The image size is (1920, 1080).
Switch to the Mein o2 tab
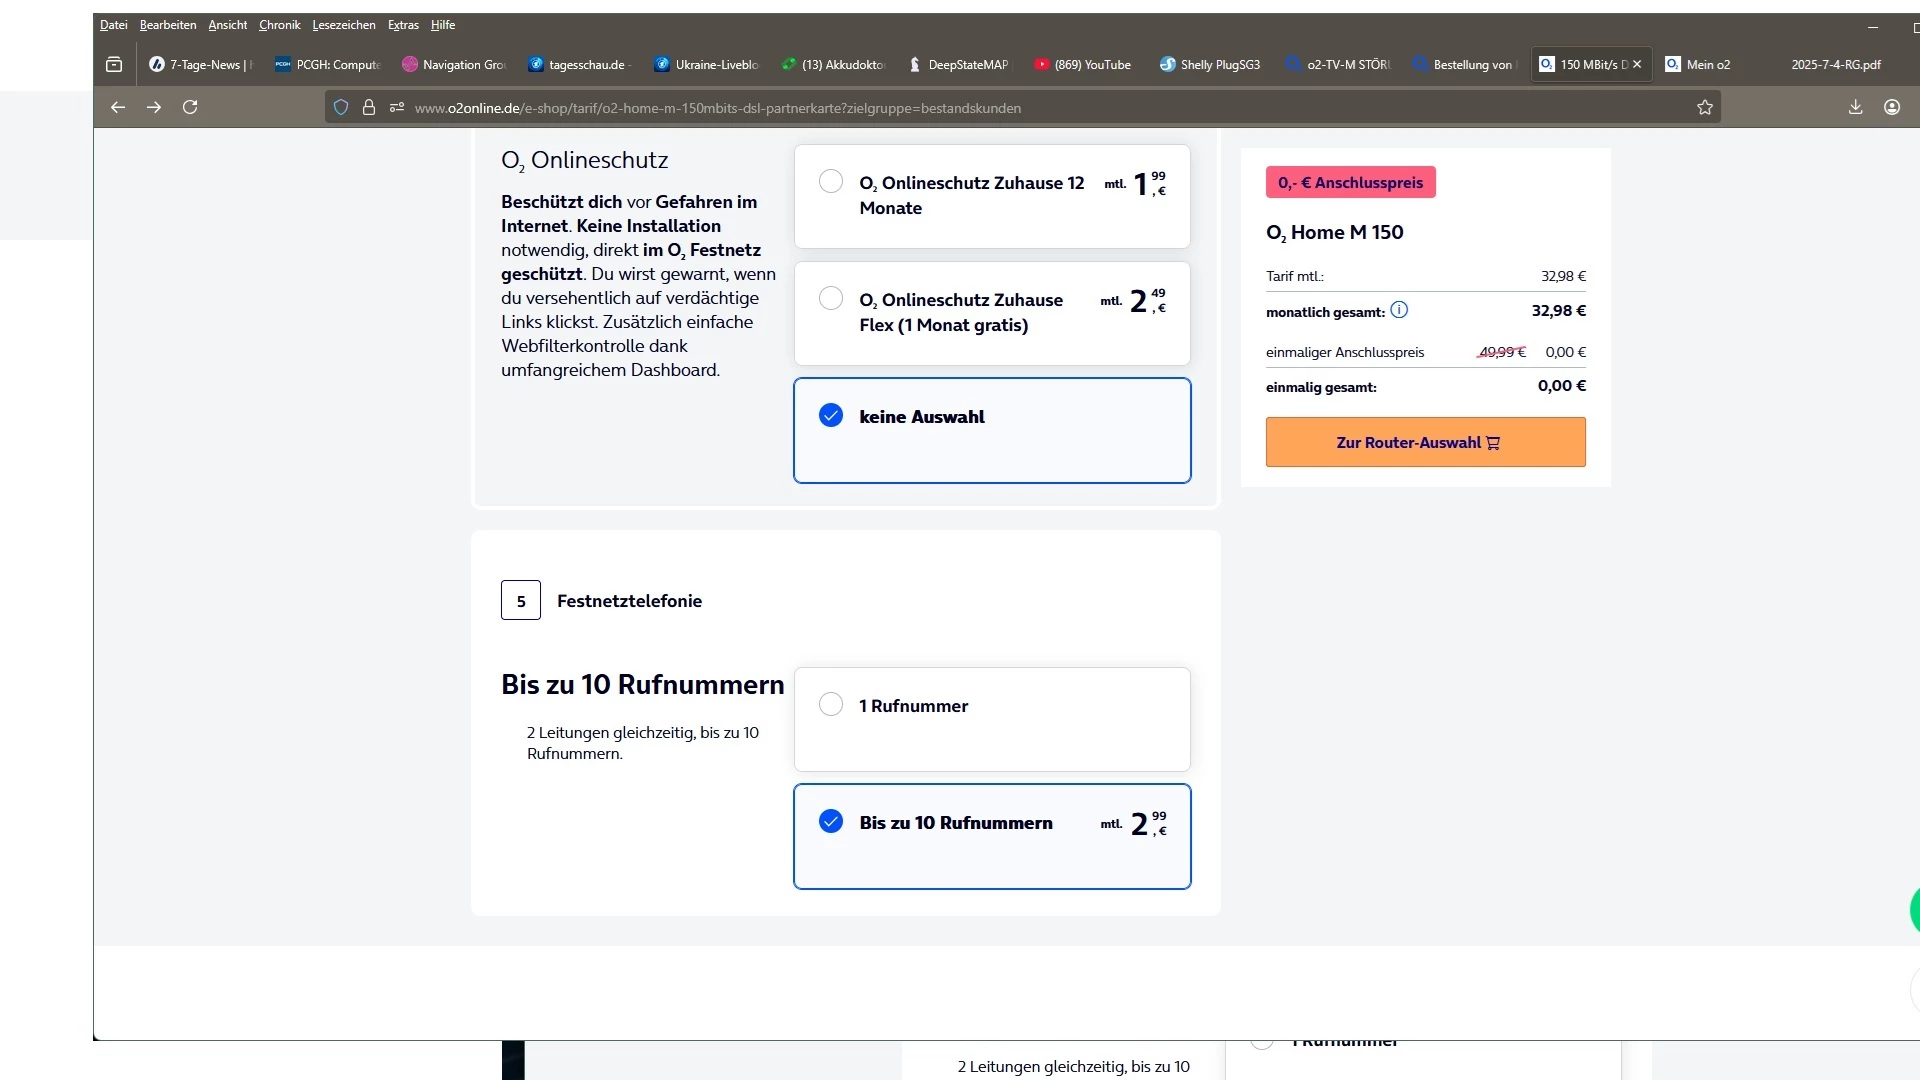1707,65
